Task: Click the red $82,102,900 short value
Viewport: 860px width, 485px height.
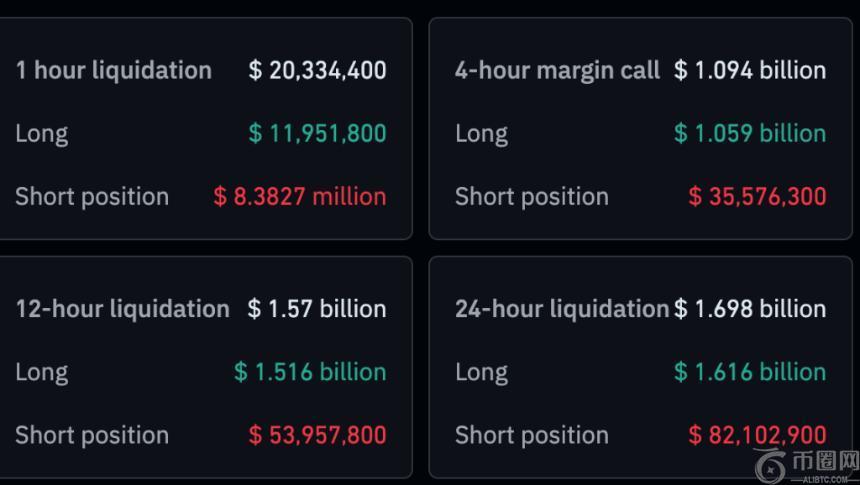Action: (757, 435)
